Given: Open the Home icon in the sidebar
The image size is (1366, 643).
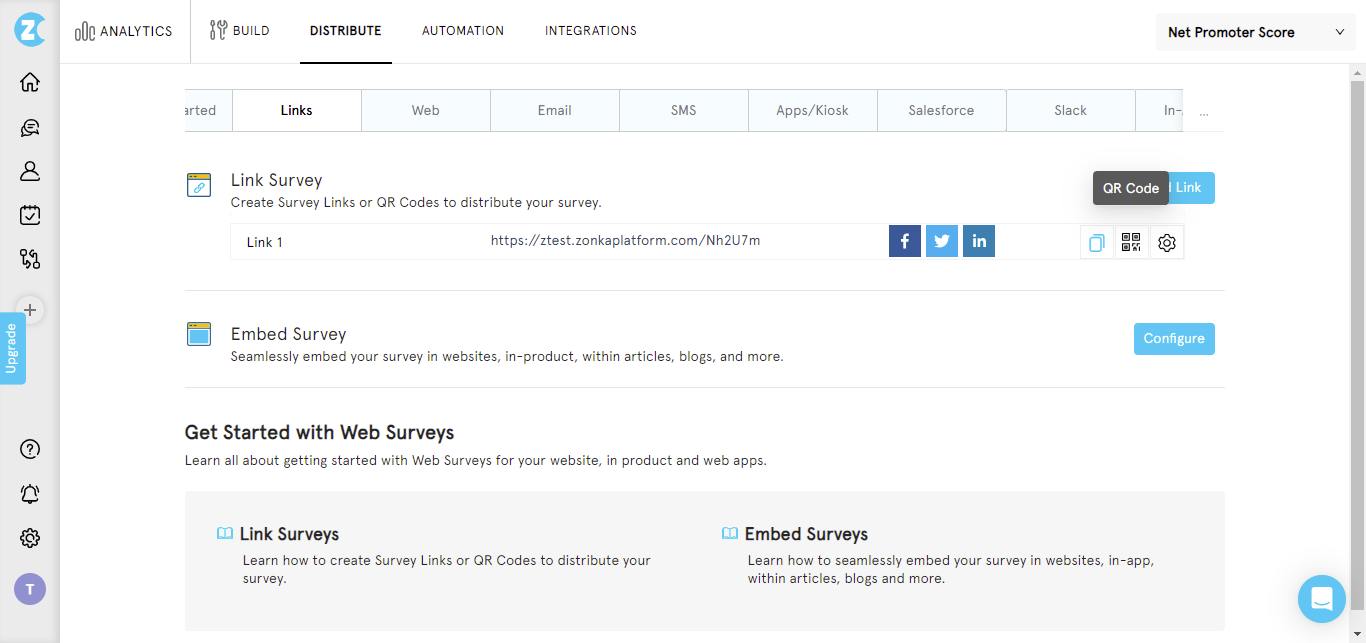Looking at the screenshot, I should (x=29, y=81).
